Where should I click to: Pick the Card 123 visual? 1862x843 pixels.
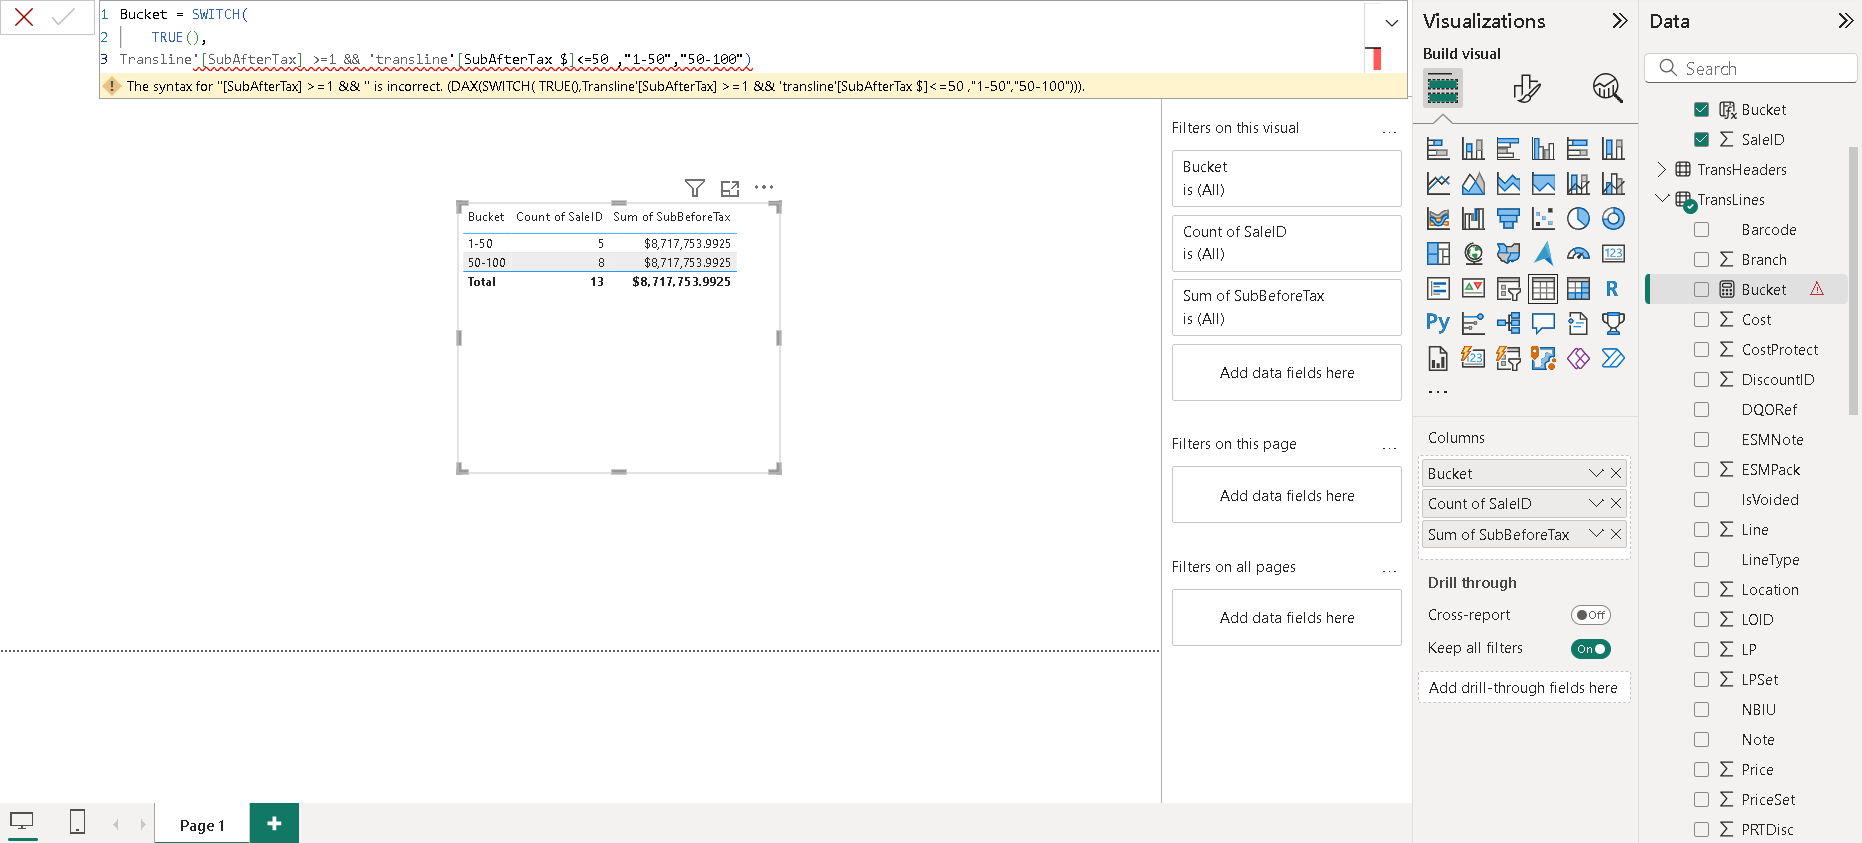[x=1613, y=254]
